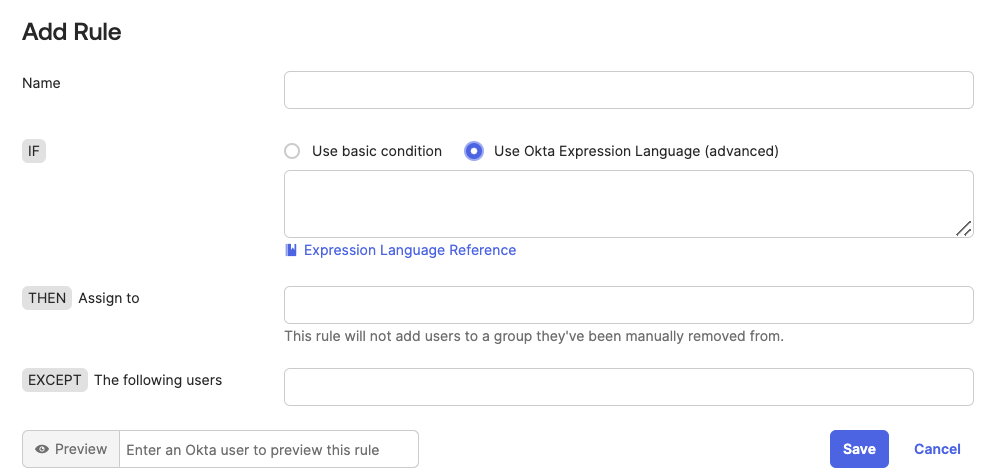Click the eye icon on Preview button
This screenshot has width=996, height=476.
[x=42, y=450]
